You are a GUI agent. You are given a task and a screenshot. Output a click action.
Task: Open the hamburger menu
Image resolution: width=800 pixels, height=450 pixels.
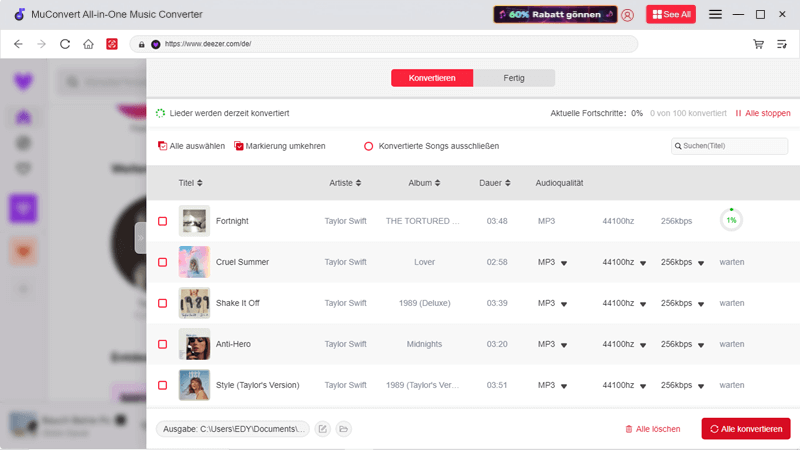point(715,14)
